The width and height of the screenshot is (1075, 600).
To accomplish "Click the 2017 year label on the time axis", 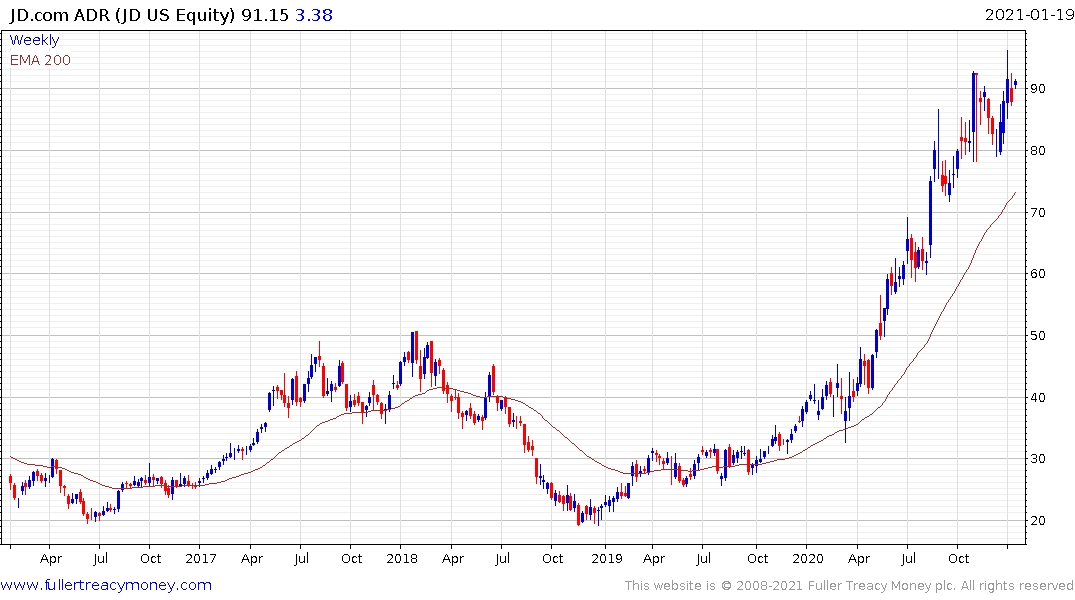I will tap(201, 559).
